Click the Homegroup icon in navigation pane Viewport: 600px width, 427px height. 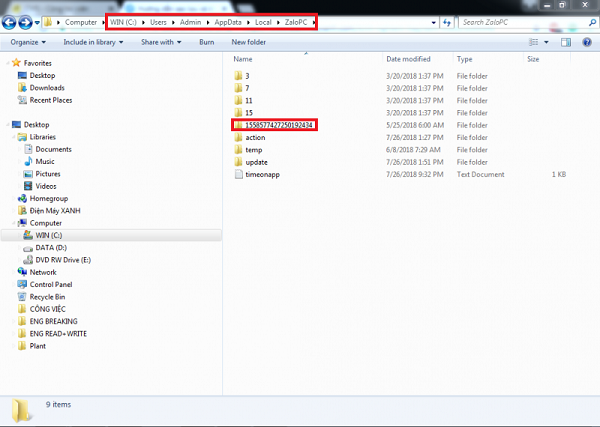pyautogui.click(x=21, y=198)
